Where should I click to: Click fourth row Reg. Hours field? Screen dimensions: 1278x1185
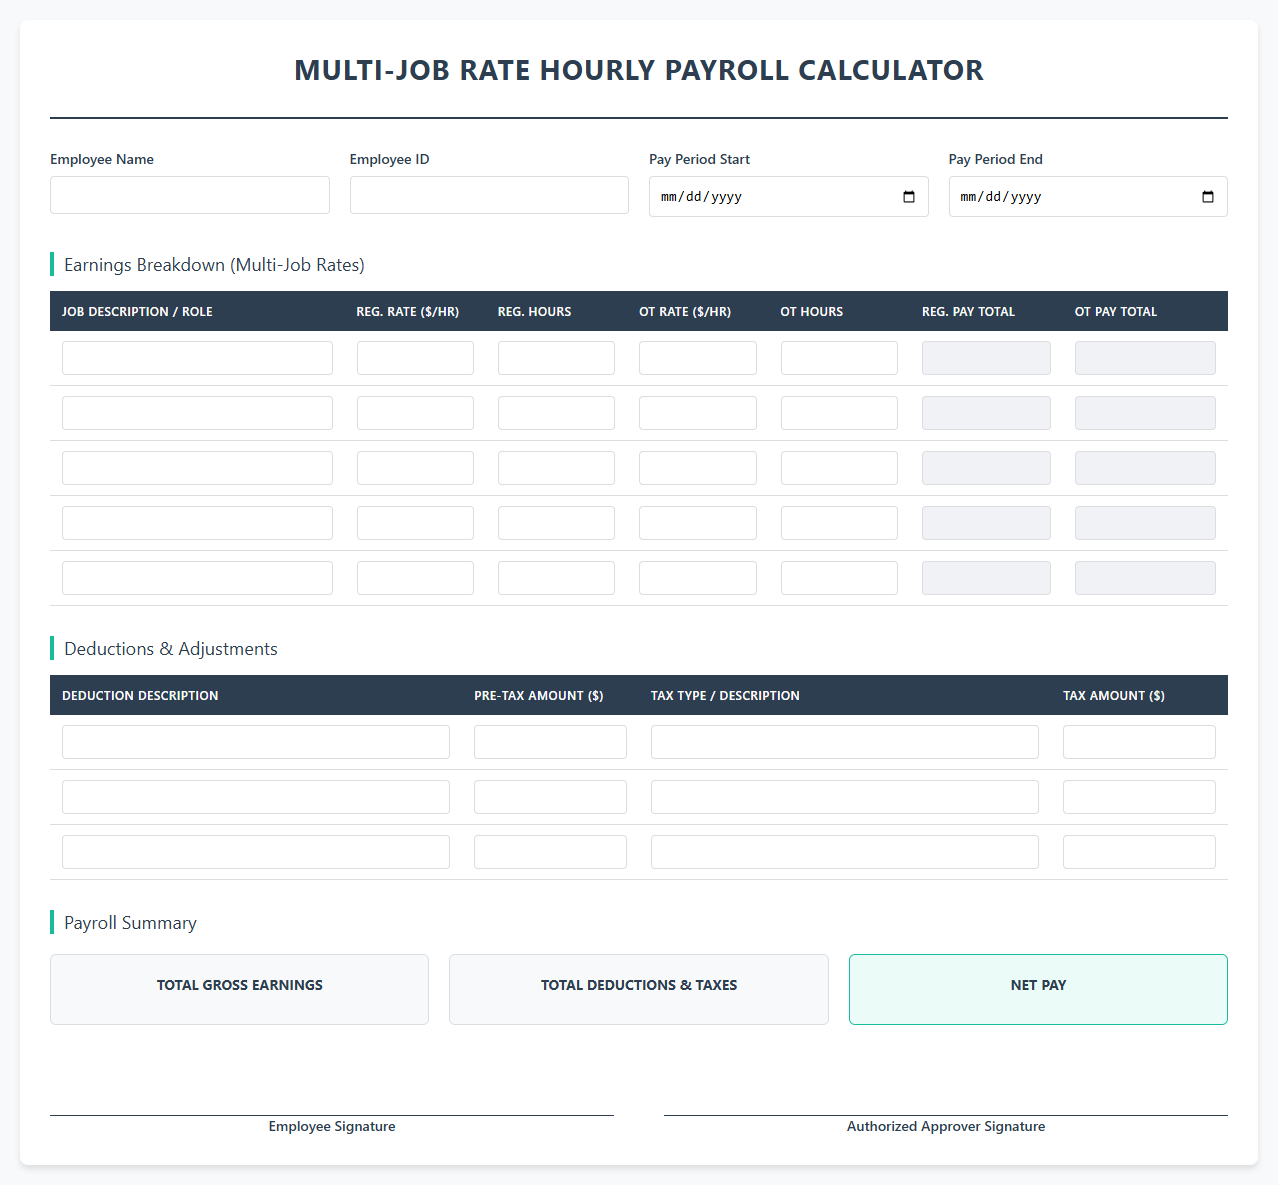(x=556, y=523)
